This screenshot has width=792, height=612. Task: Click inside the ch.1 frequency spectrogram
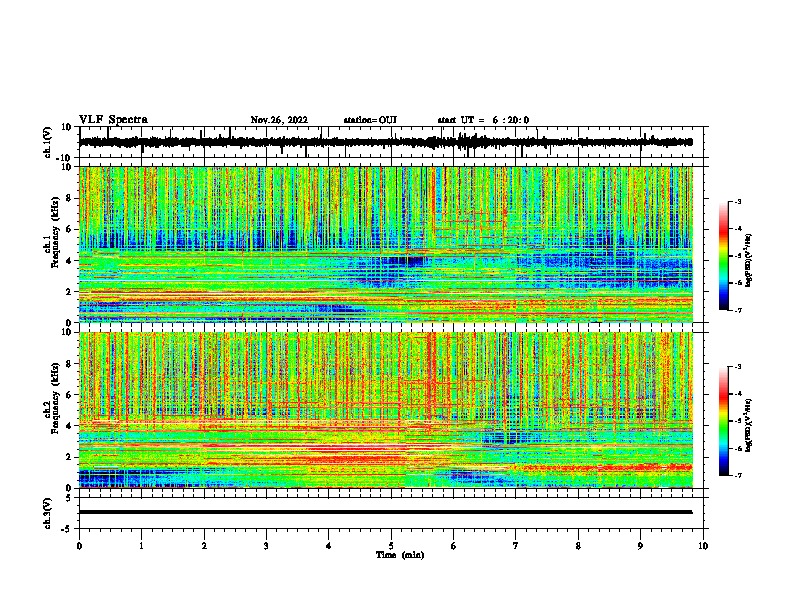(385, 244)
